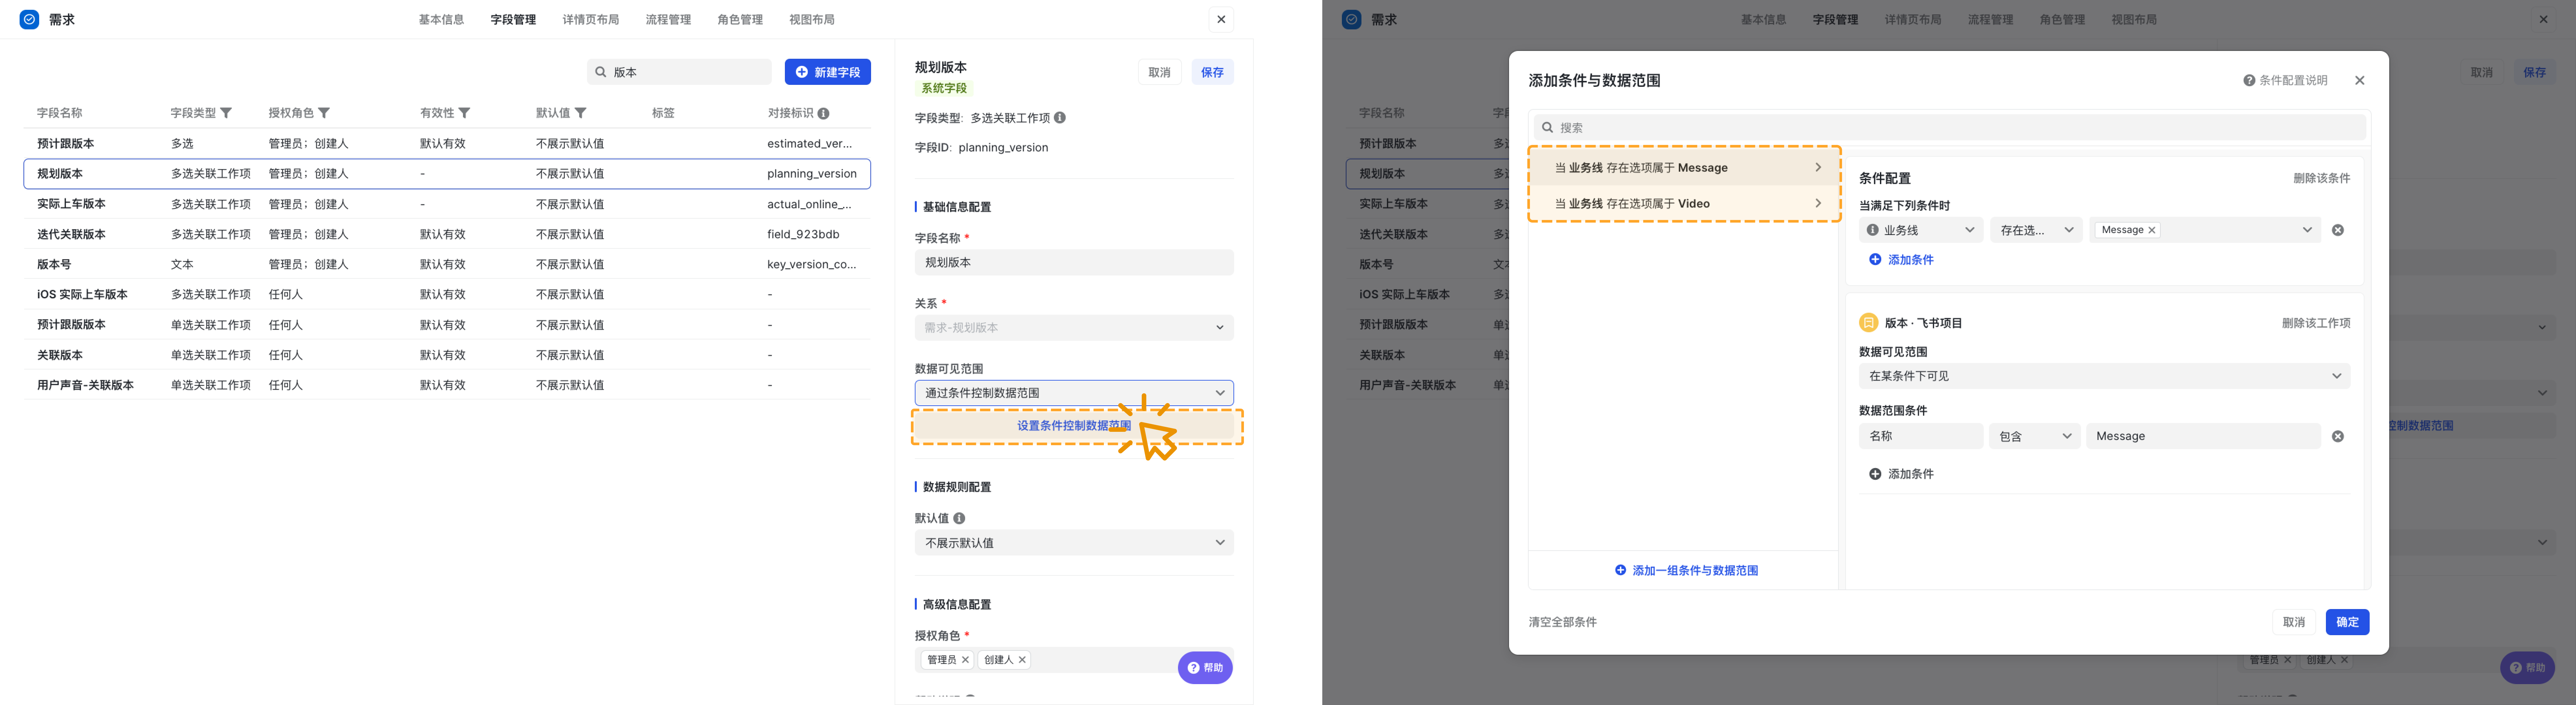Open the 包含 operator dropdown
Viewport: 2576px width, 705px height.
pyautogui.click(x=2035, y=436)
